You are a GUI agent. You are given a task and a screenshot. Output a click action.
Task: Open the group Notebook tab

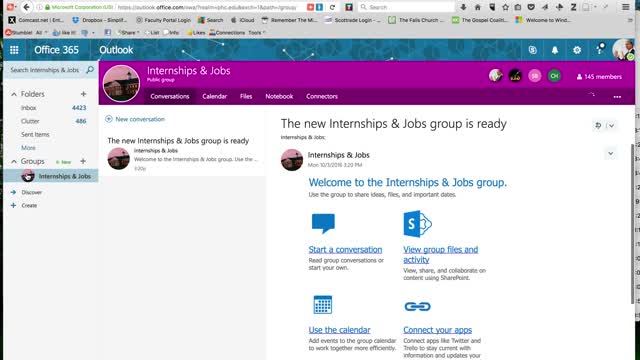pos(279,96)
